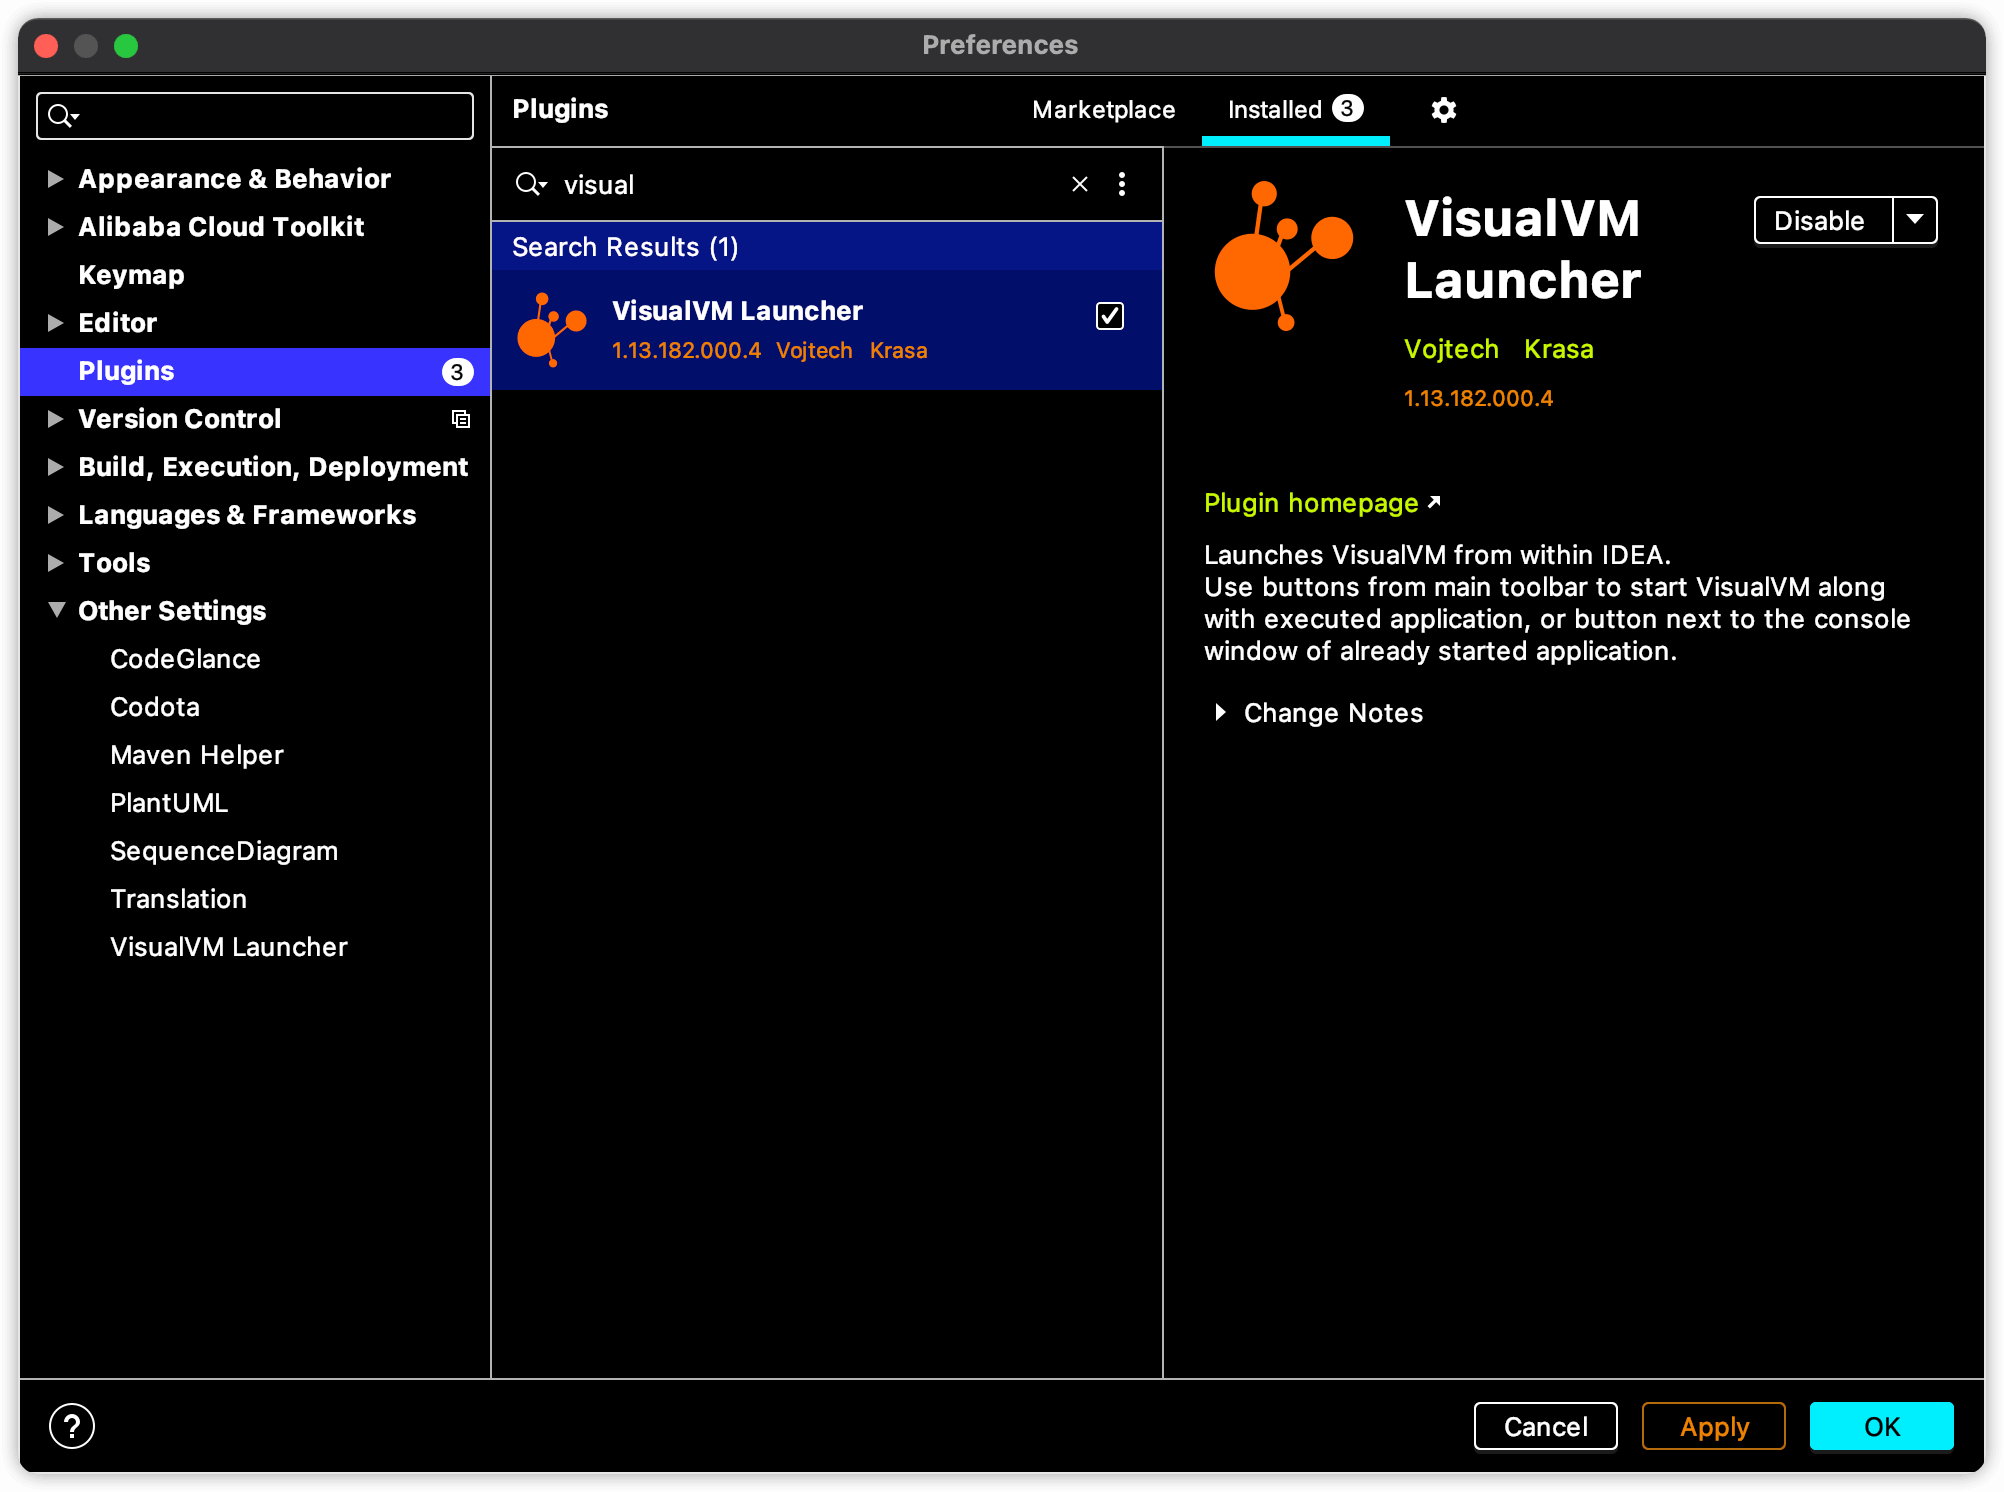Expand the Version Control node
This screenshot has width=2004, height=1492.
click(x=56, y=419)
